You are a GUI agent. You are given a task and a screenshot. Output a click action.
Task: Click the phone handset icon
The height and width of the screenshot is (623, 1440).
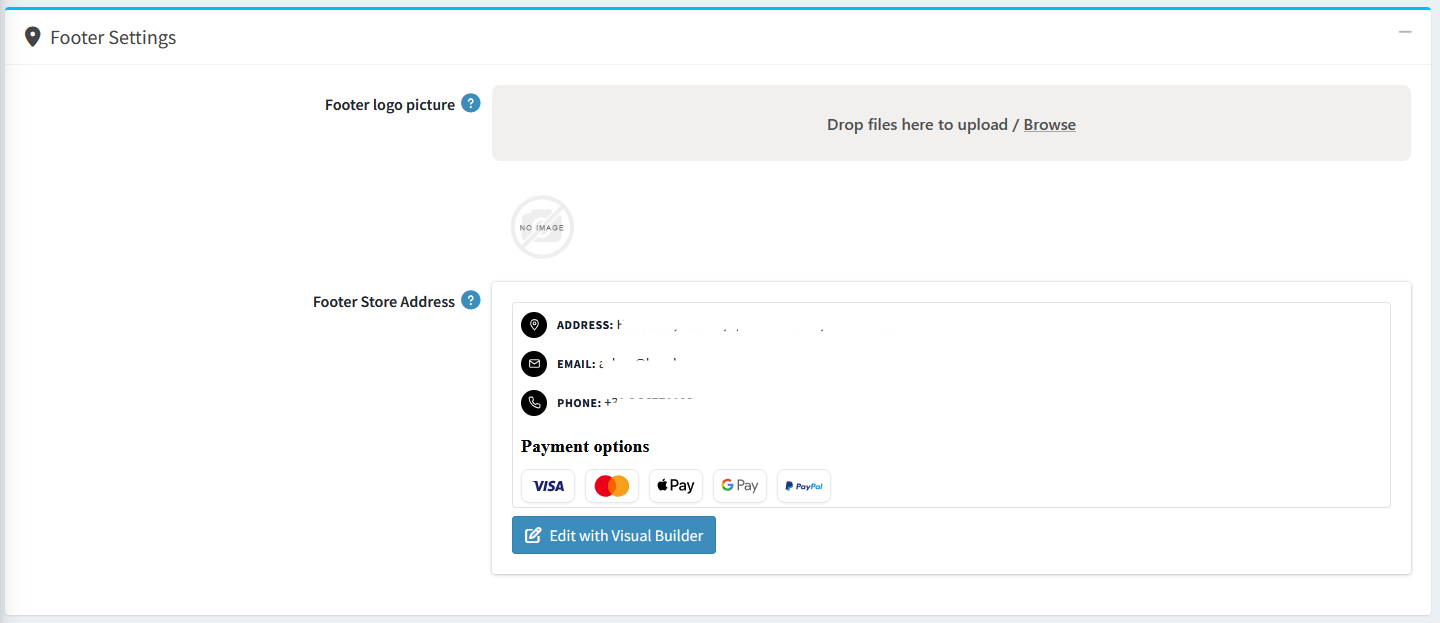(x=534, y=403)
